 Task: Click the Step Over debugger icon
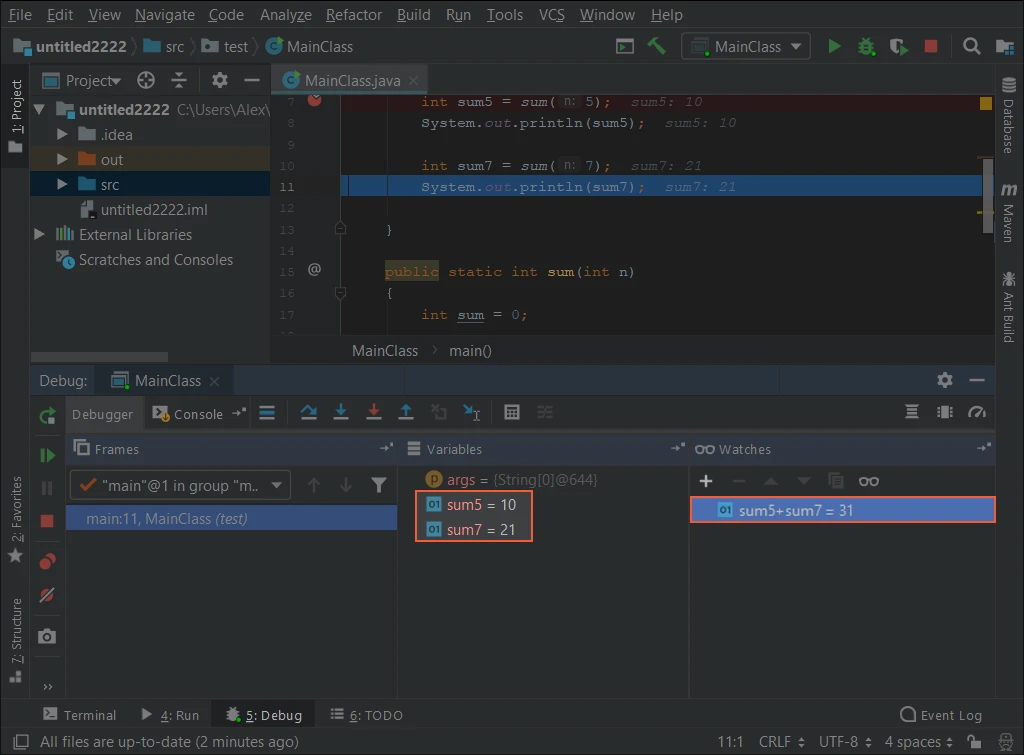coord(308,412)
